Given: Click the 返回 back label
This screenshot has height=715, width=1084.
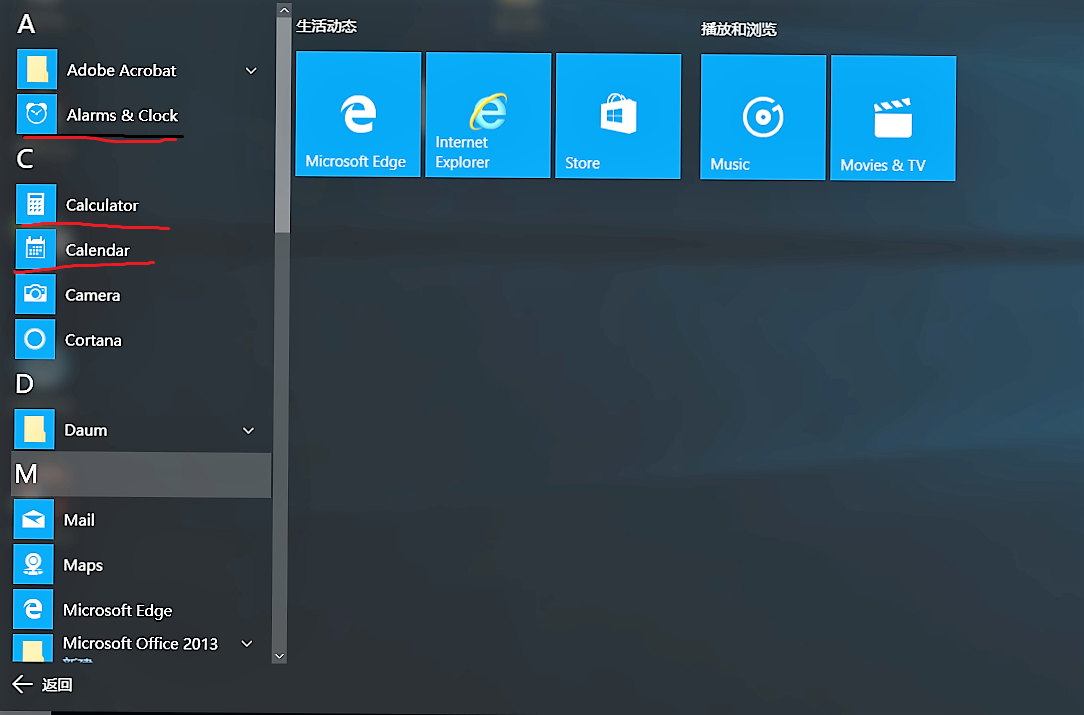Looking at the screenshot, I should coord(57,685).
